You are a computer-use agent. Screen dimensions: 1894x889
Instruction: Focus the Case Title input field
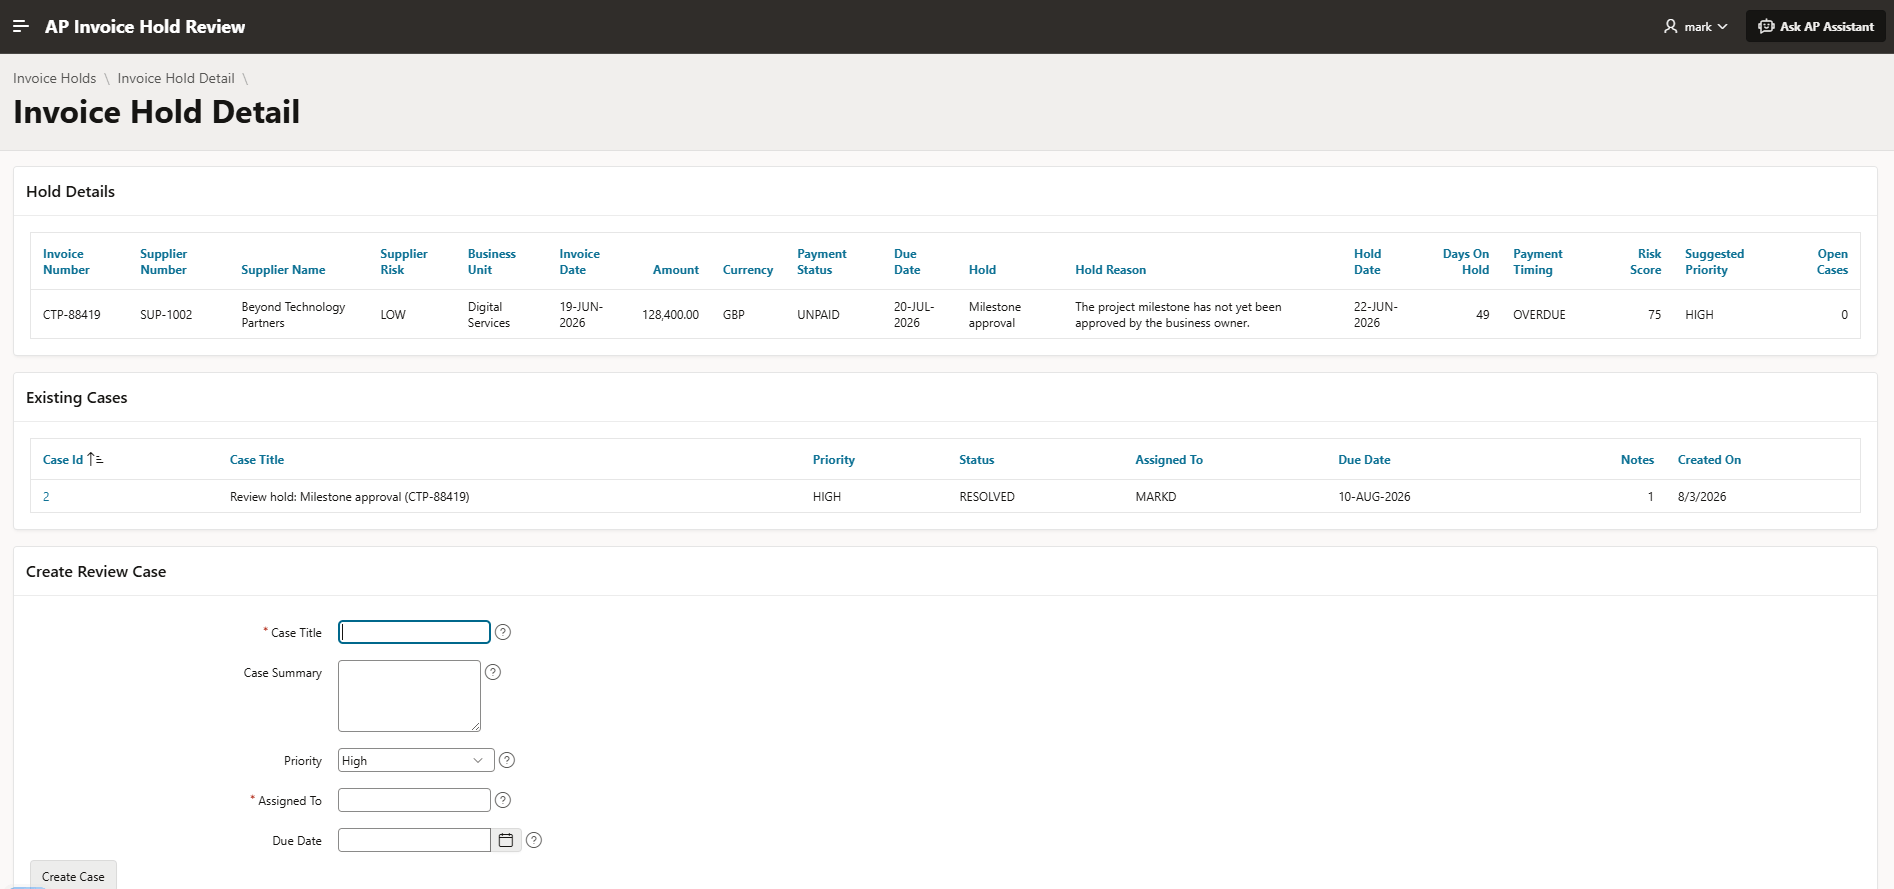coord(414,632)
